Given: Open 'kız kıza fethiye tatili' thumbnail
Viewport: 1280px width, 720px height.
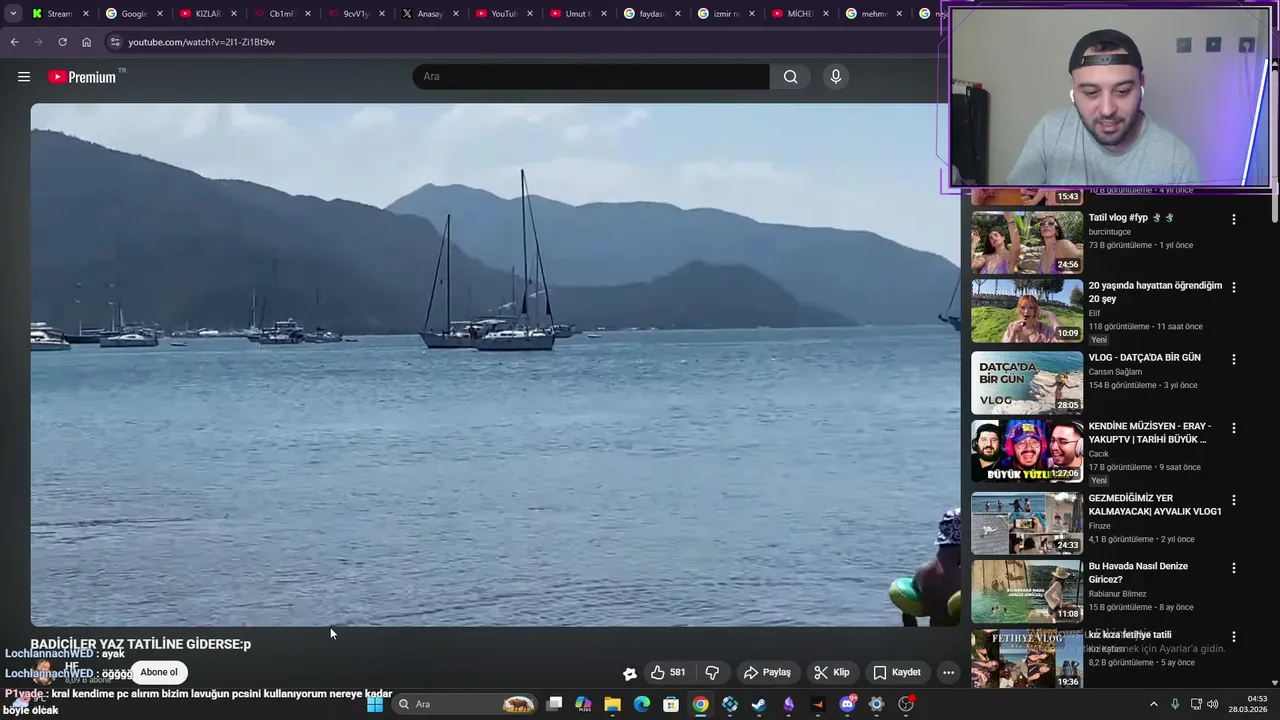Looking at the screenshot, I should pyautogui.click(x=1027, y=659).
